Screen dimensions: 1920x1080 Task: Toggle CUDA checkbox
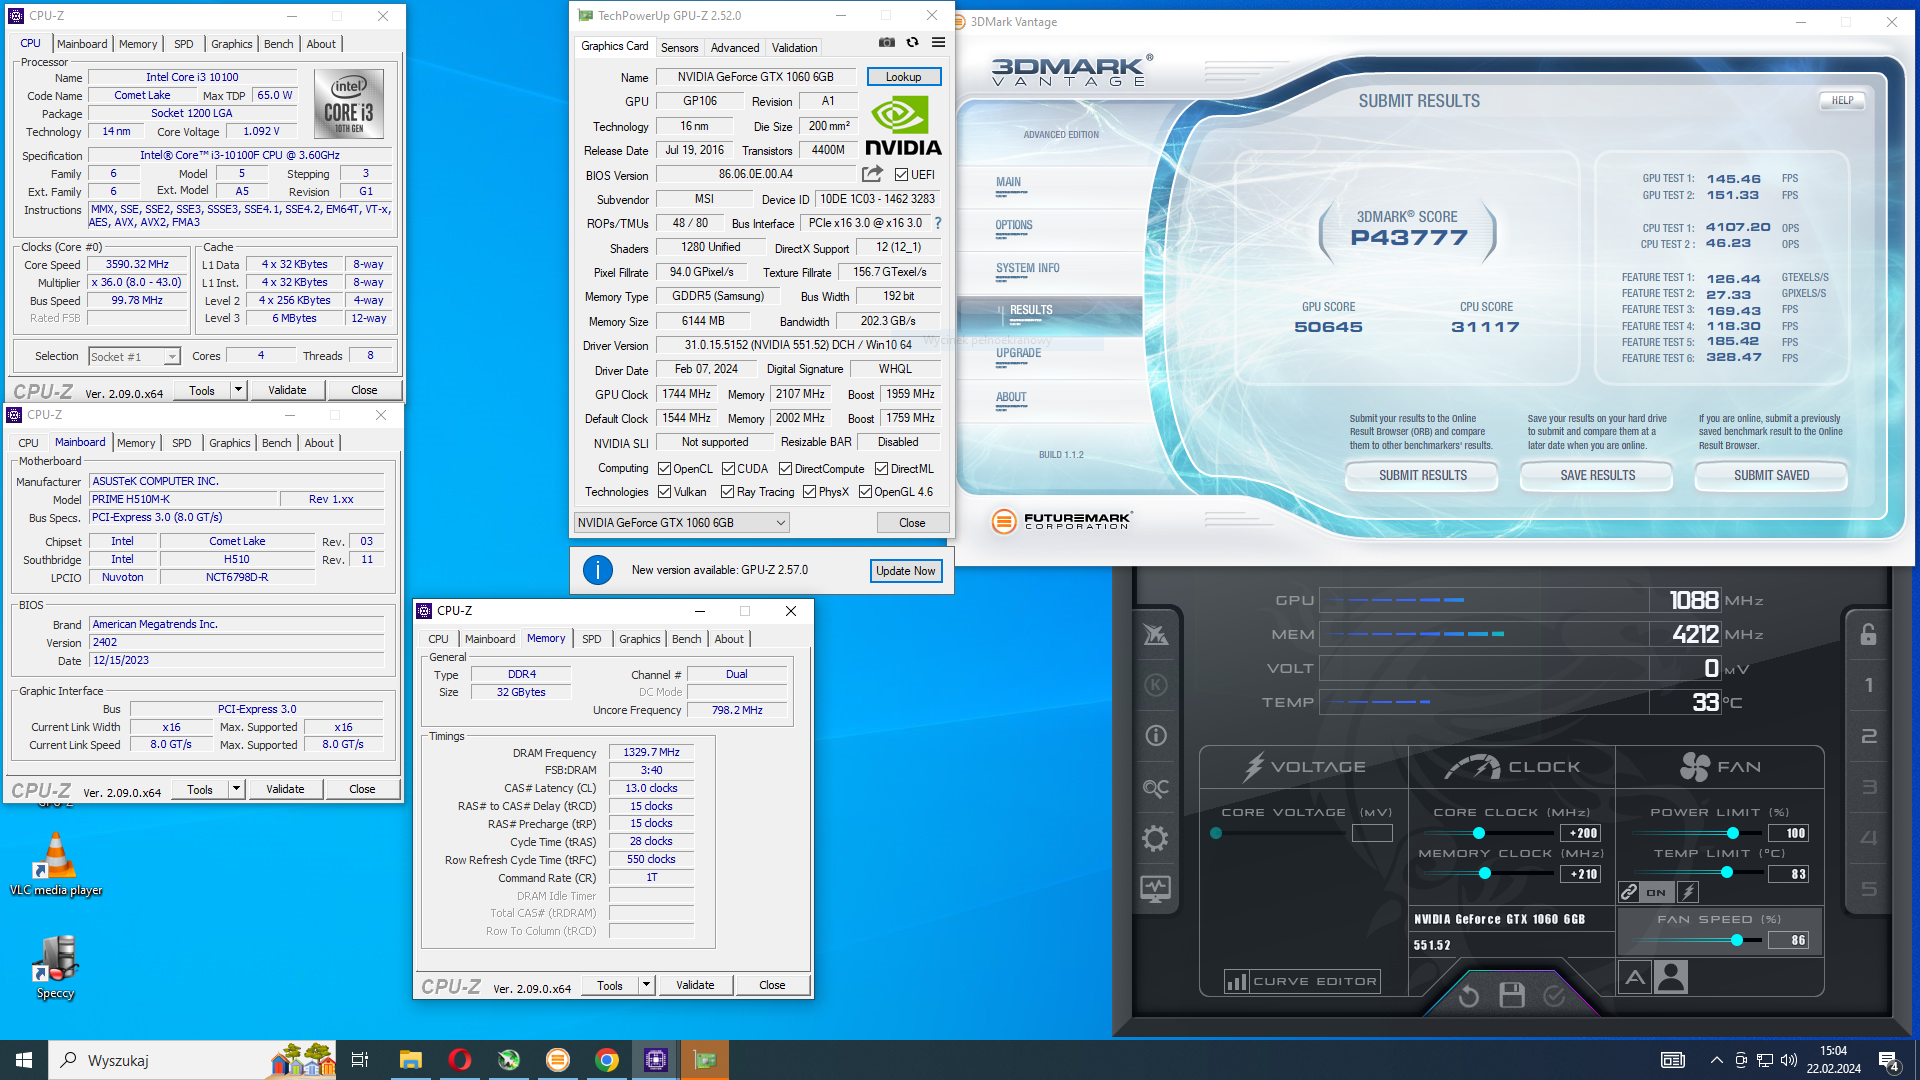pos(728,469)
